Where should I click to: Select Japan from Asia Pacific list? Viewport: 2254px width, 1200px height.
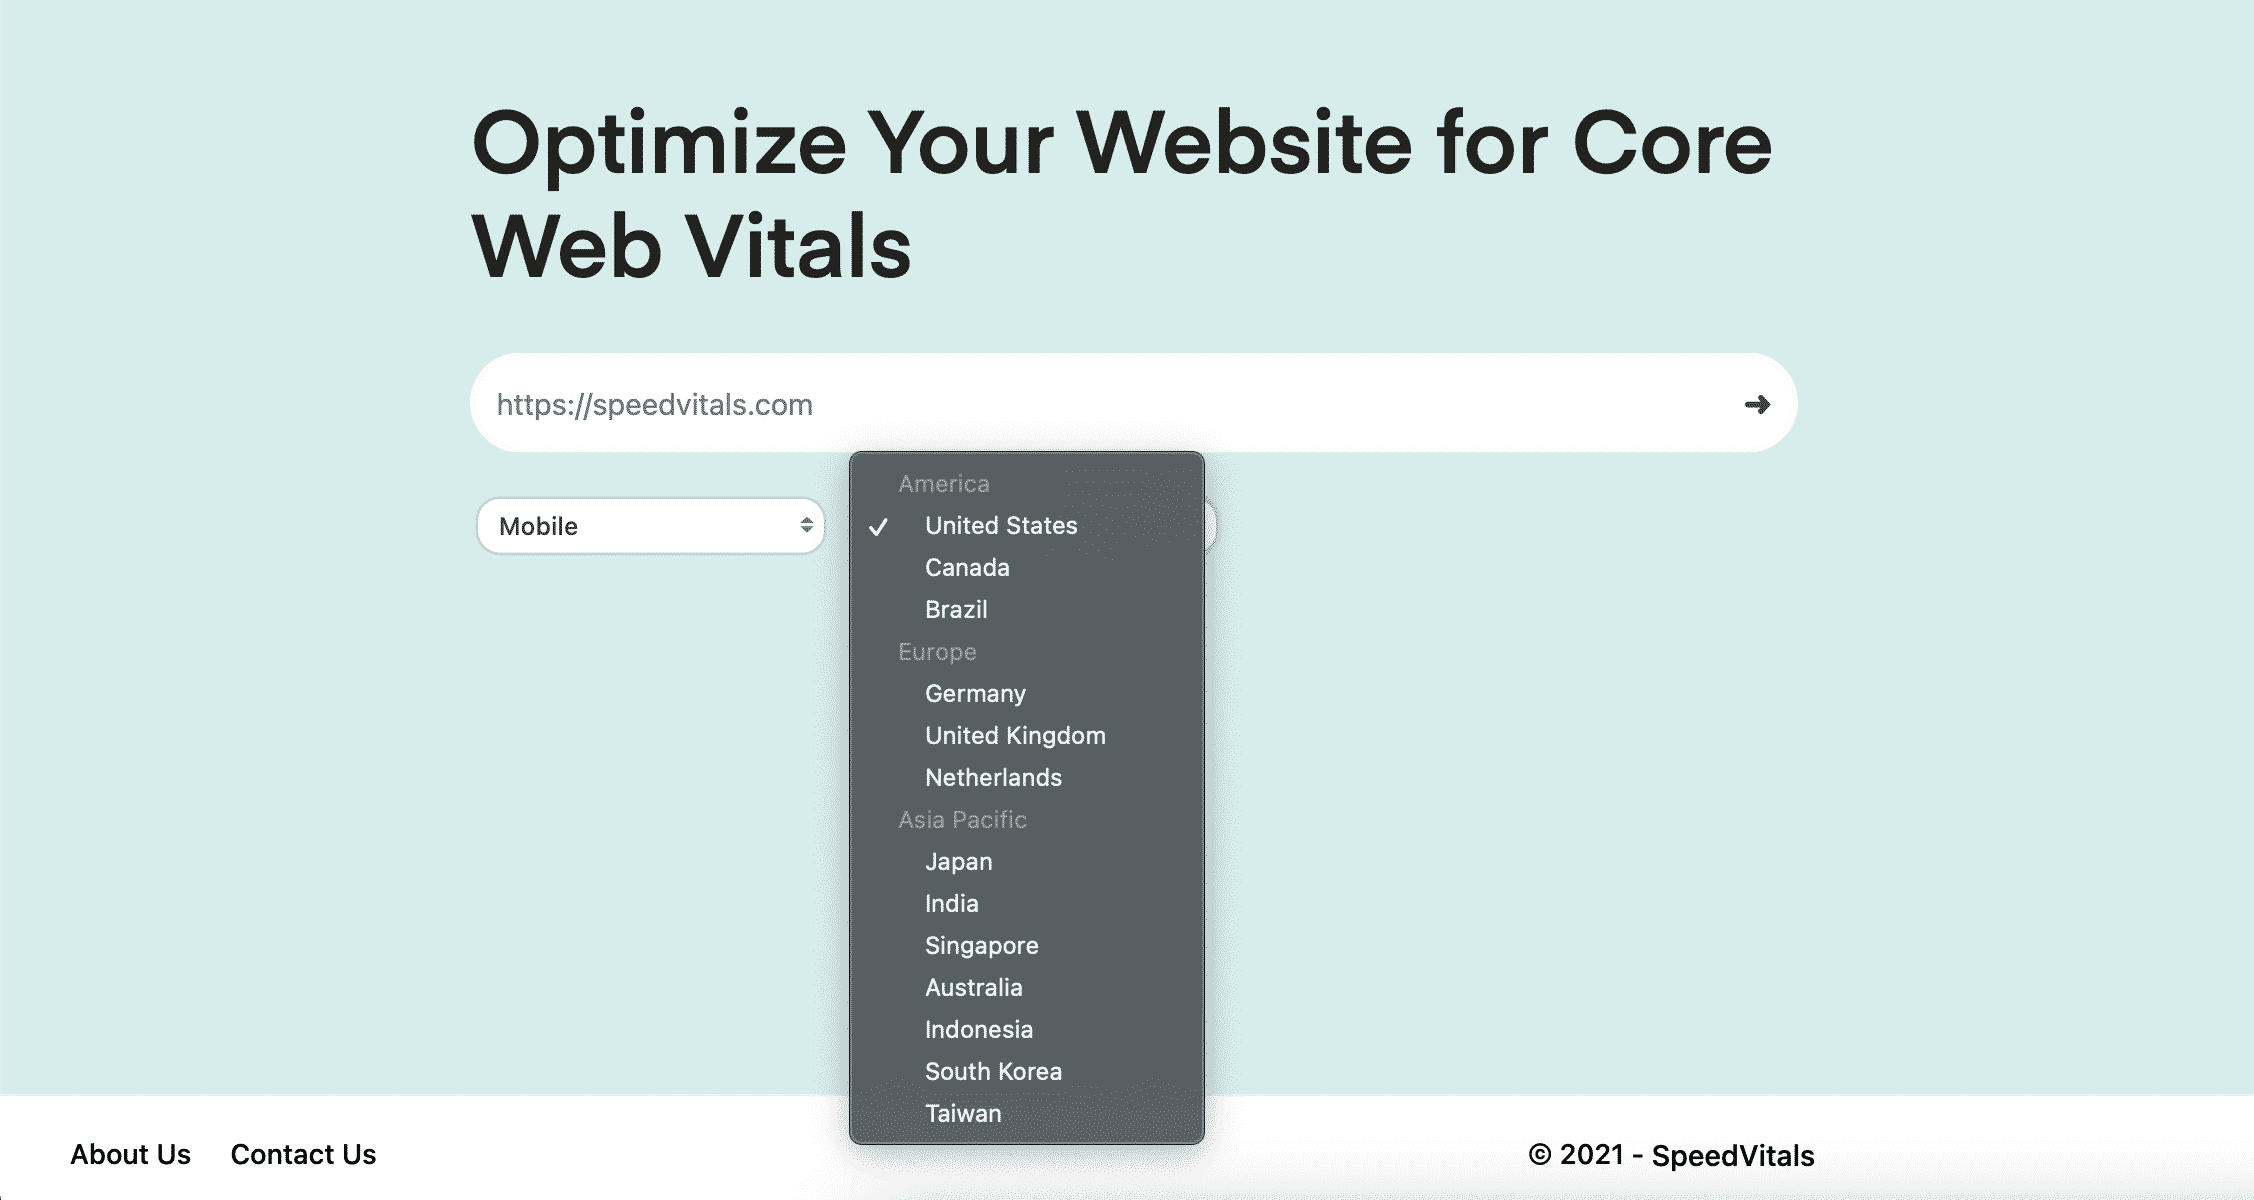point(960,862)
